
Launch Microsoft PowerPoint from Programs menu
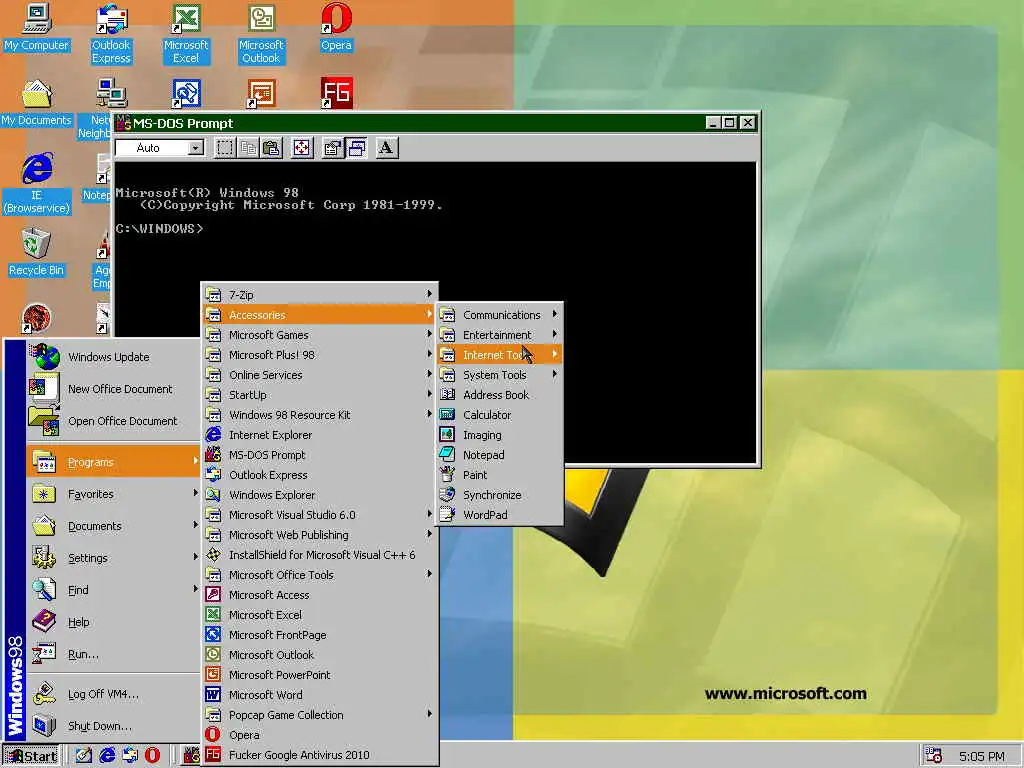coord(319,675)
